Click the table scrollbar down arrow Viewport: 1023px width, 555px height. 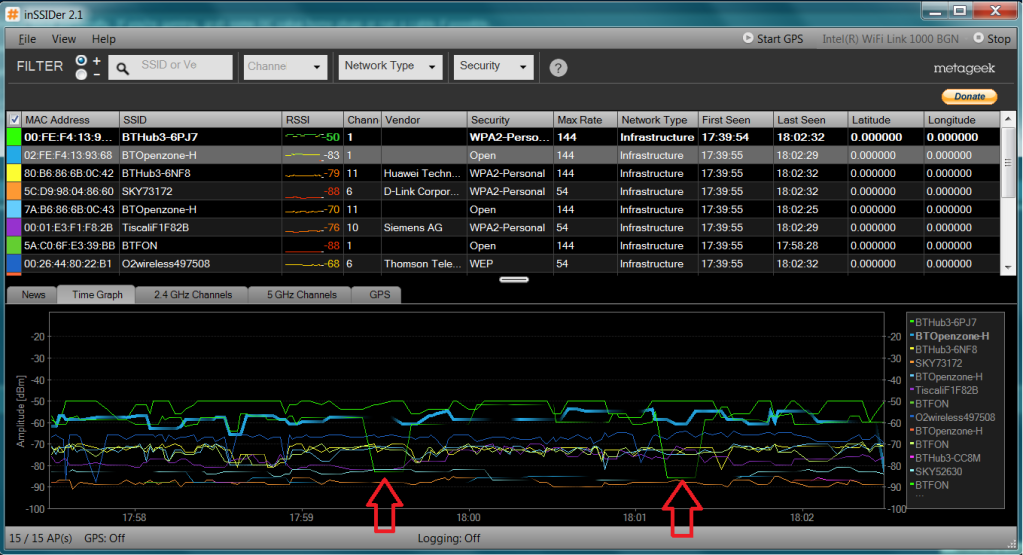pyautogui.click(x=1008, y=267)
